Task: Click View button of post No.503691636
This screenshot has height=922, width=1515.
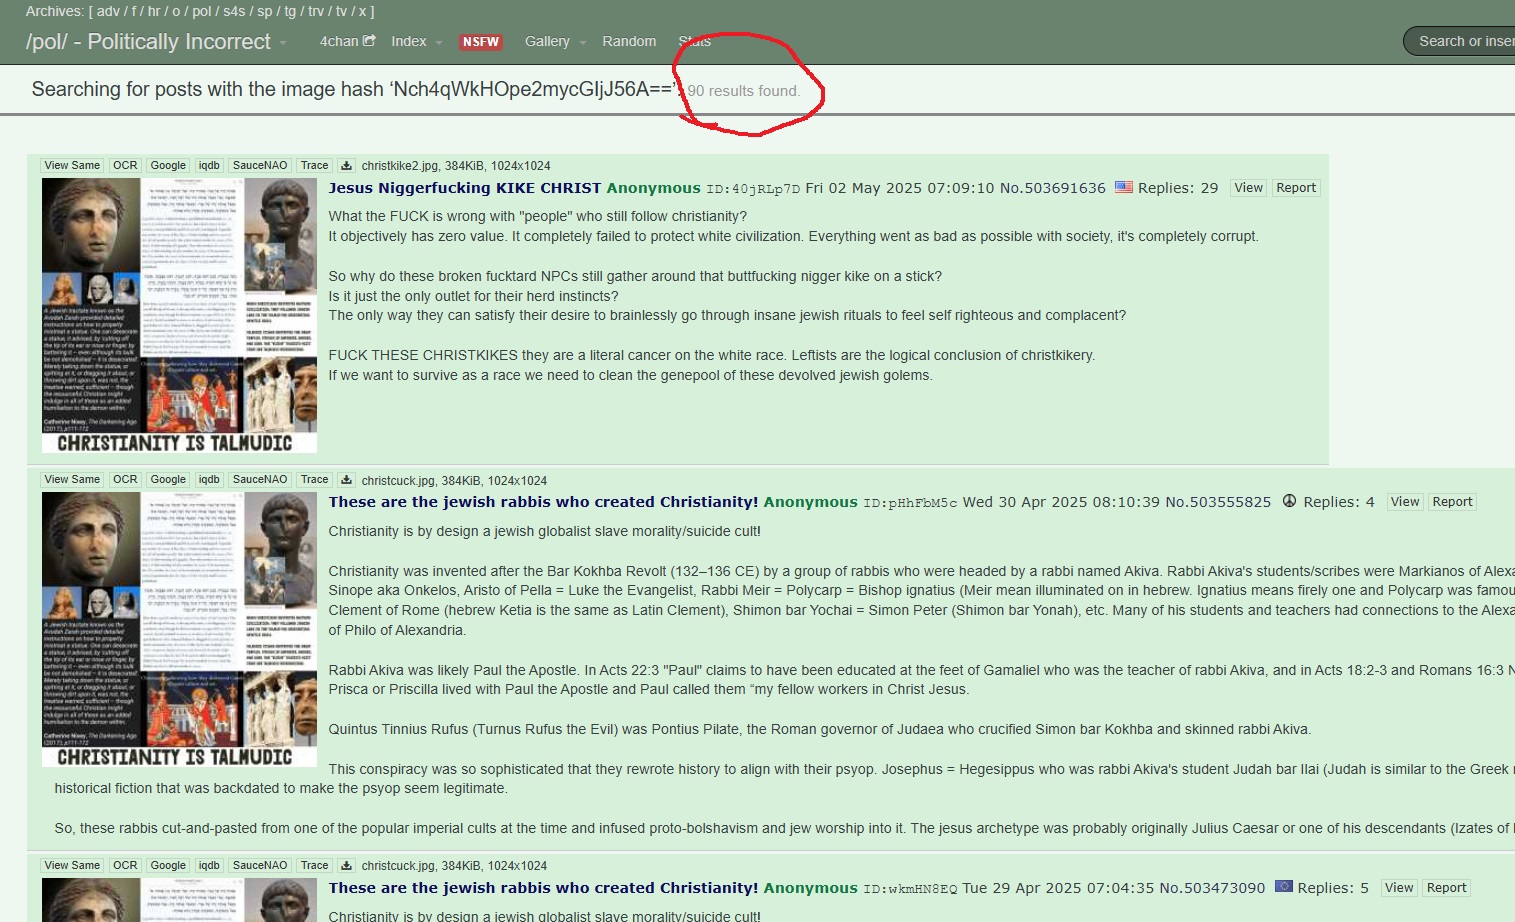Action: pyautogui.click(x=1248, y=188)
